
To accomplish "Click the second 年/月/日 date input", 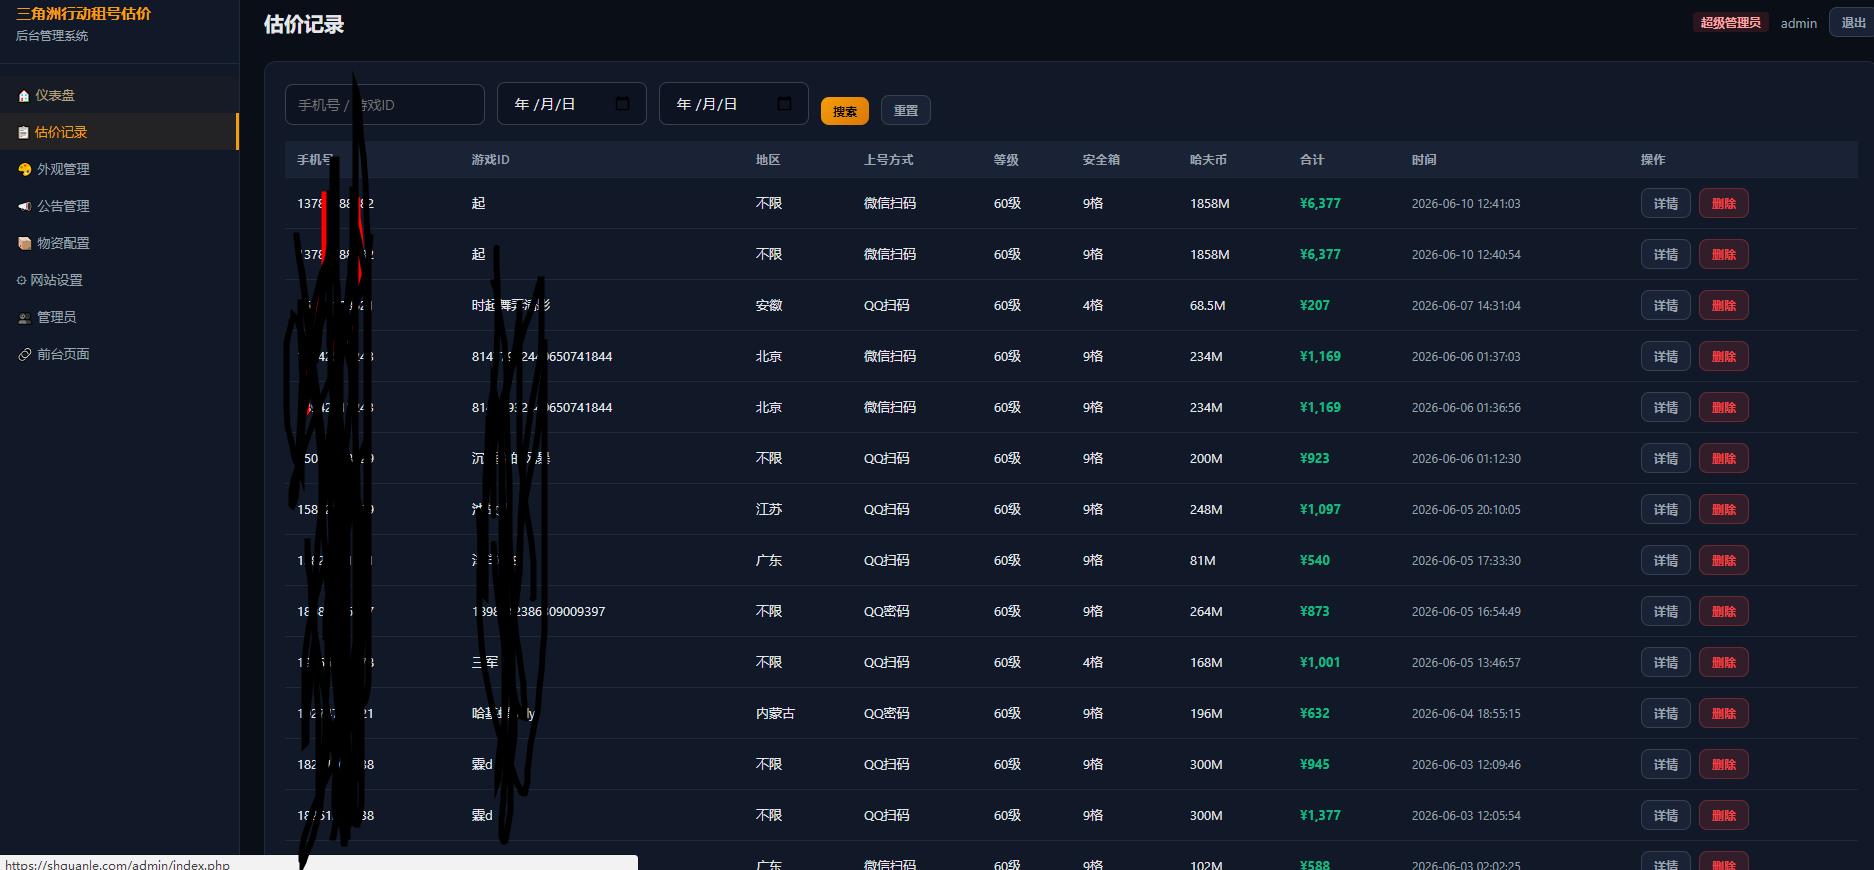I will click(x=734, y=104).
